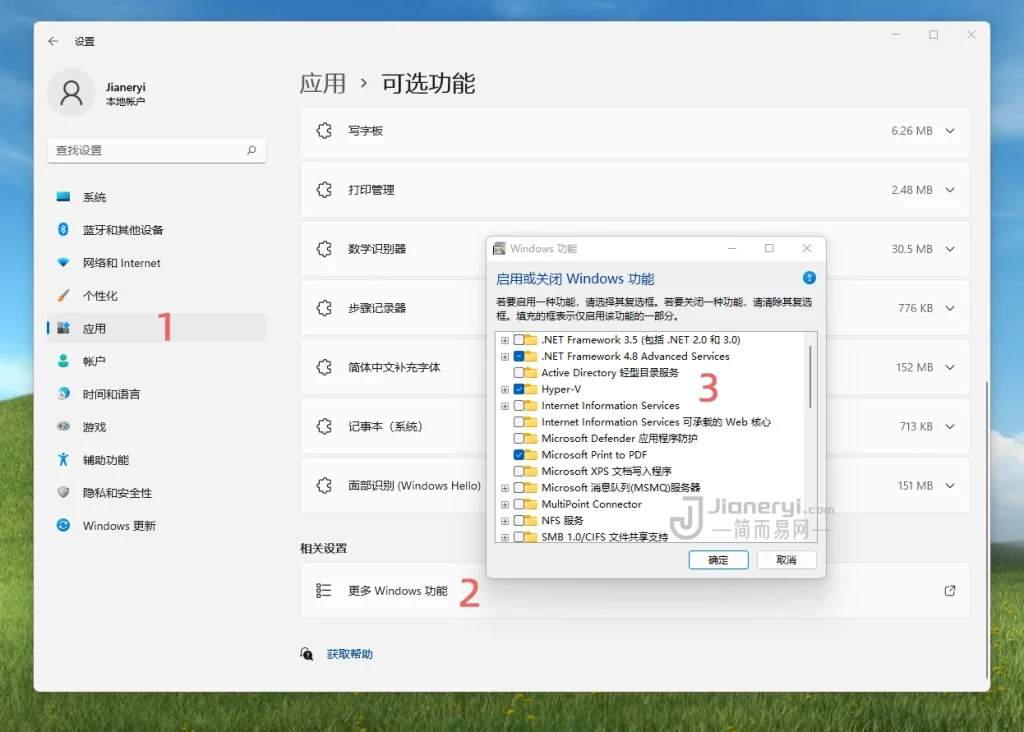This screenshot has height=732, width=1024.
Task: Toggle .NET Framework 4.8 Advanced Services checkbox
Action: (519, 356)
